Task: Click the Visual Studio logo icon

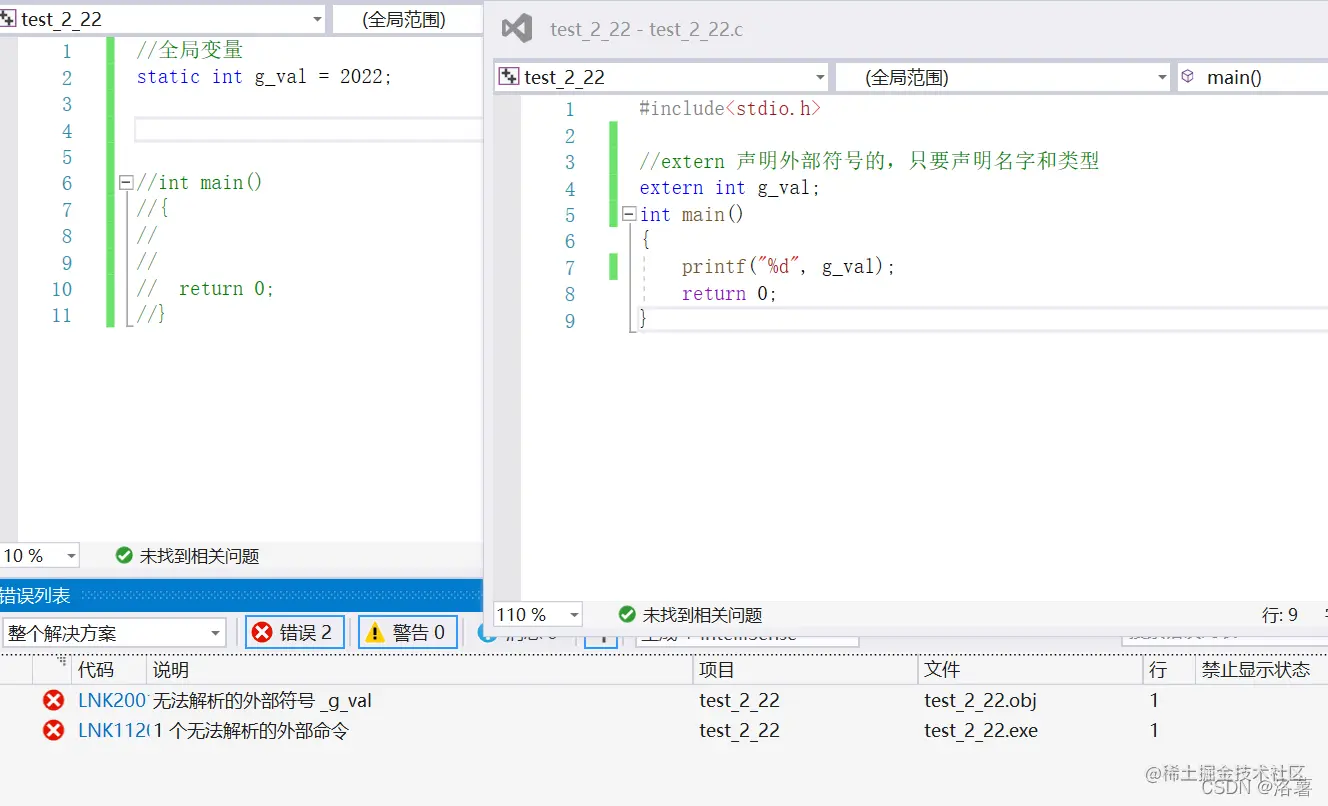Action: [517, 29]
